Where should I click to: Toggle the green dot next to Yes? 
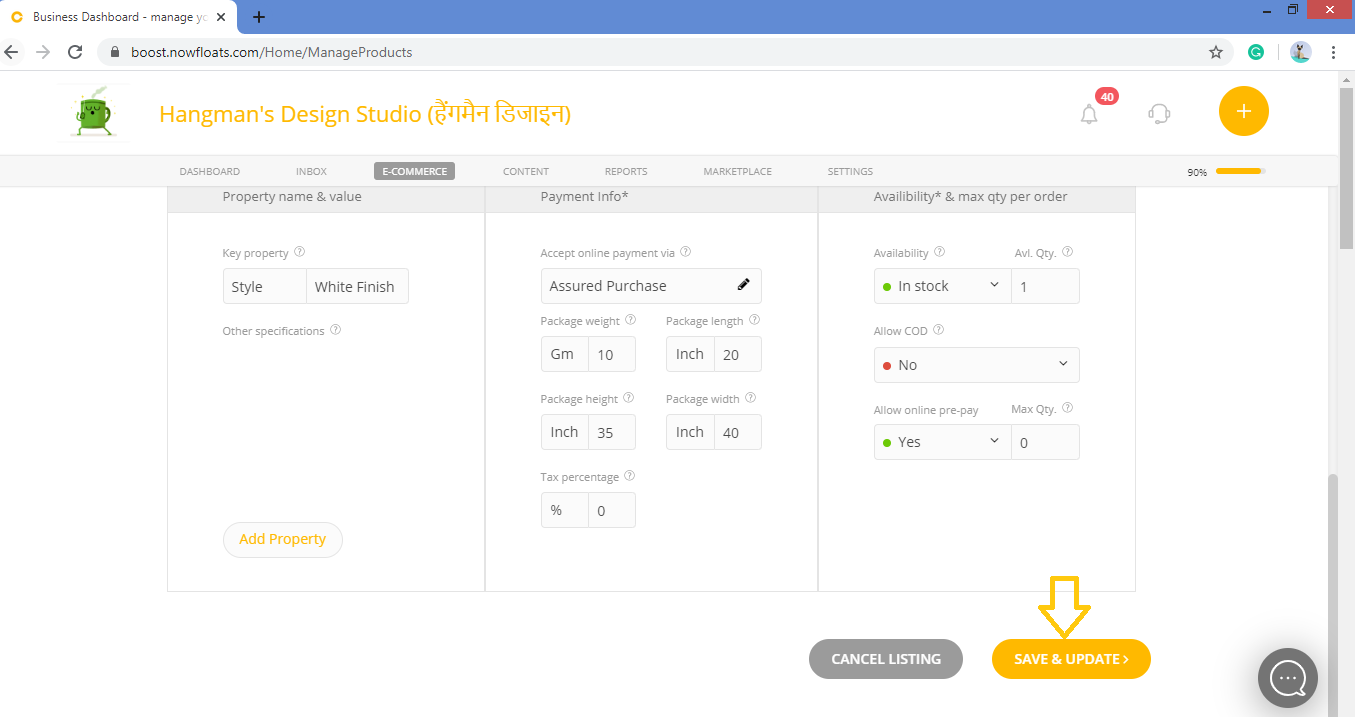(889, 441)
